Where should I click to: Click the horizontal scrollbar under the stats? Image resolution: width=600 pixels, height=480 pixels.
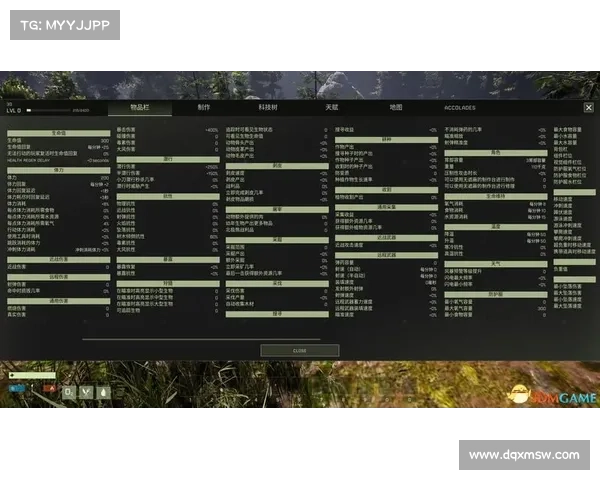201,339
